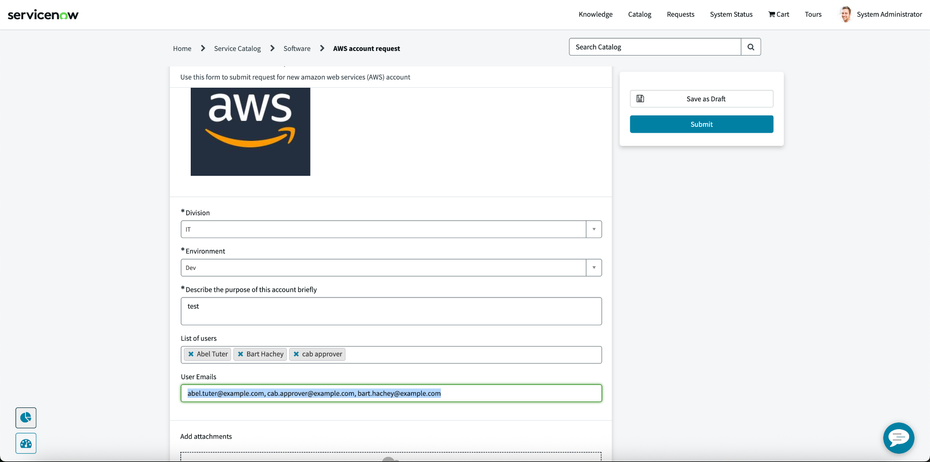Viewport: 930px width, 462px height.
Task: Click the gauge dashboard icon button
Action: [x=26, y=444]
